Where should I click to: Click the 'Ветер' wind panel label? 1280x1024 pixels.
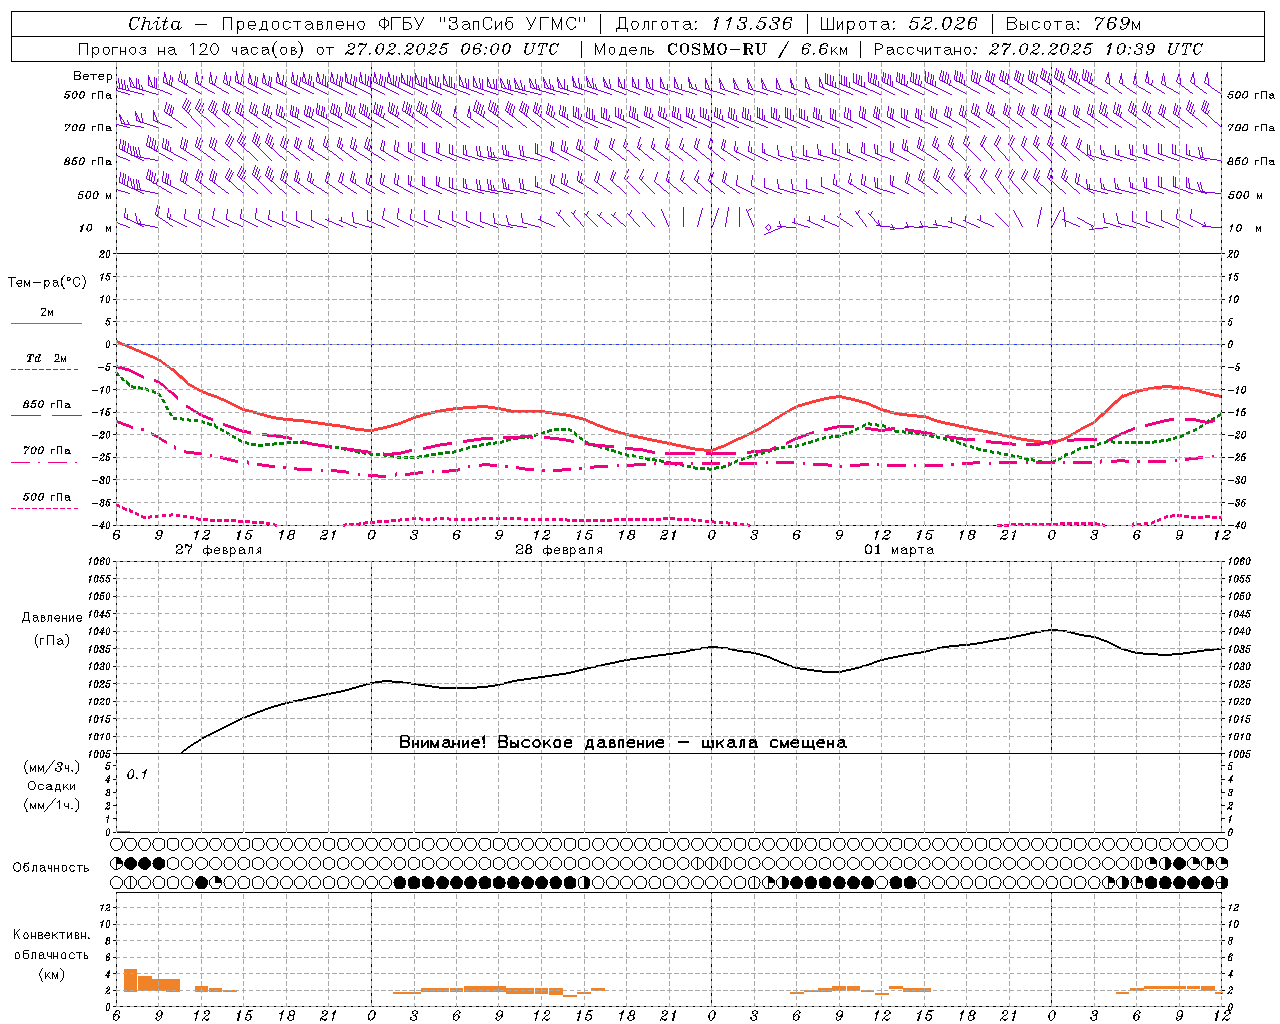click(92, 76)
